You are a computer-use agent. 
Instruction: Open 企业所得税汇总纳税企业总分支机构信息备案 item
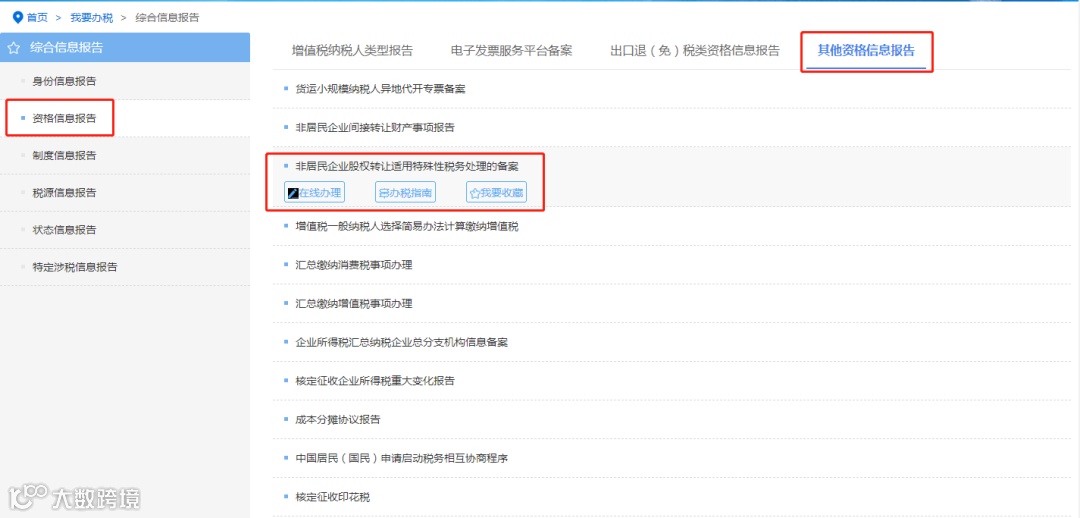point(401,342)
